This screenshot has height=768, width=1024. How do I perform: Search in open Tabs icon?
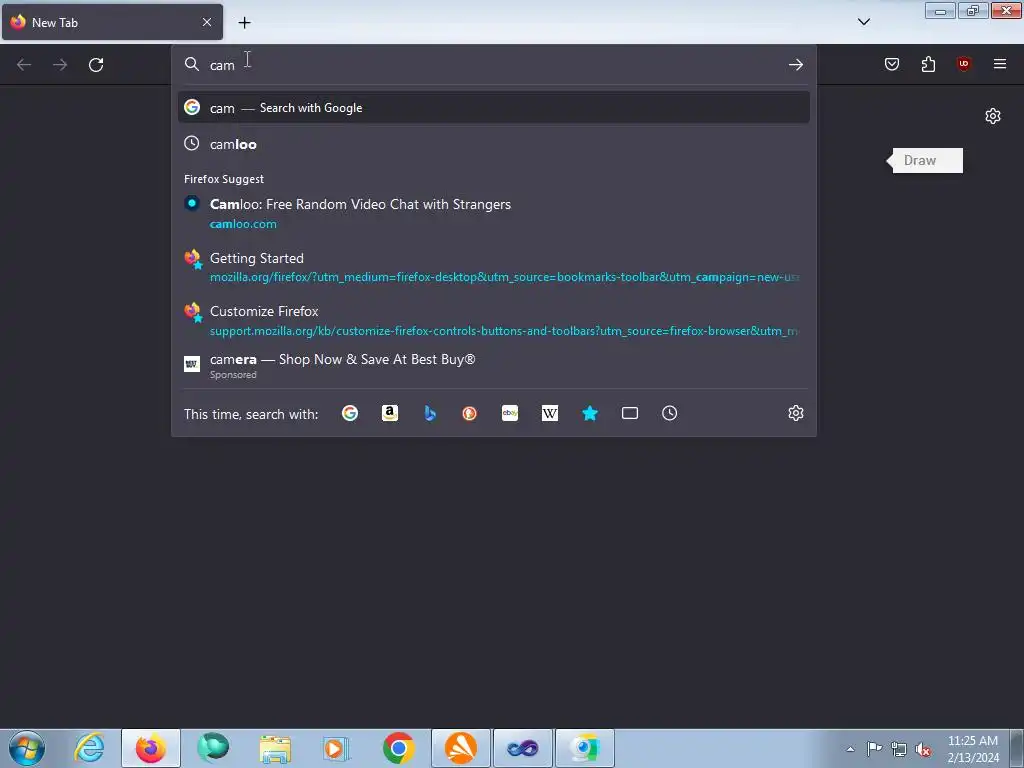pos(630,413)
